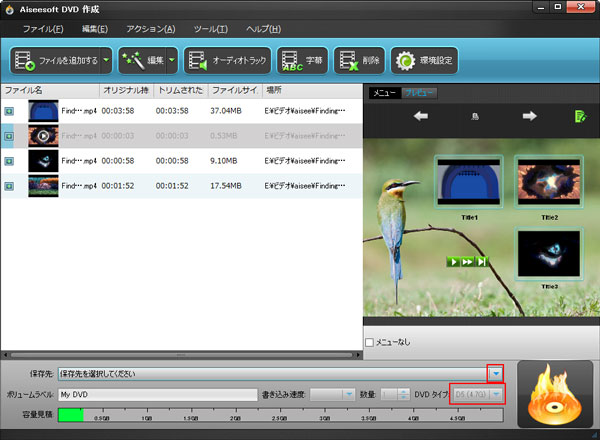The height and width of the screenshot is (440, 600).
Task: Click the capacity estimate bar
Action: 280,415
